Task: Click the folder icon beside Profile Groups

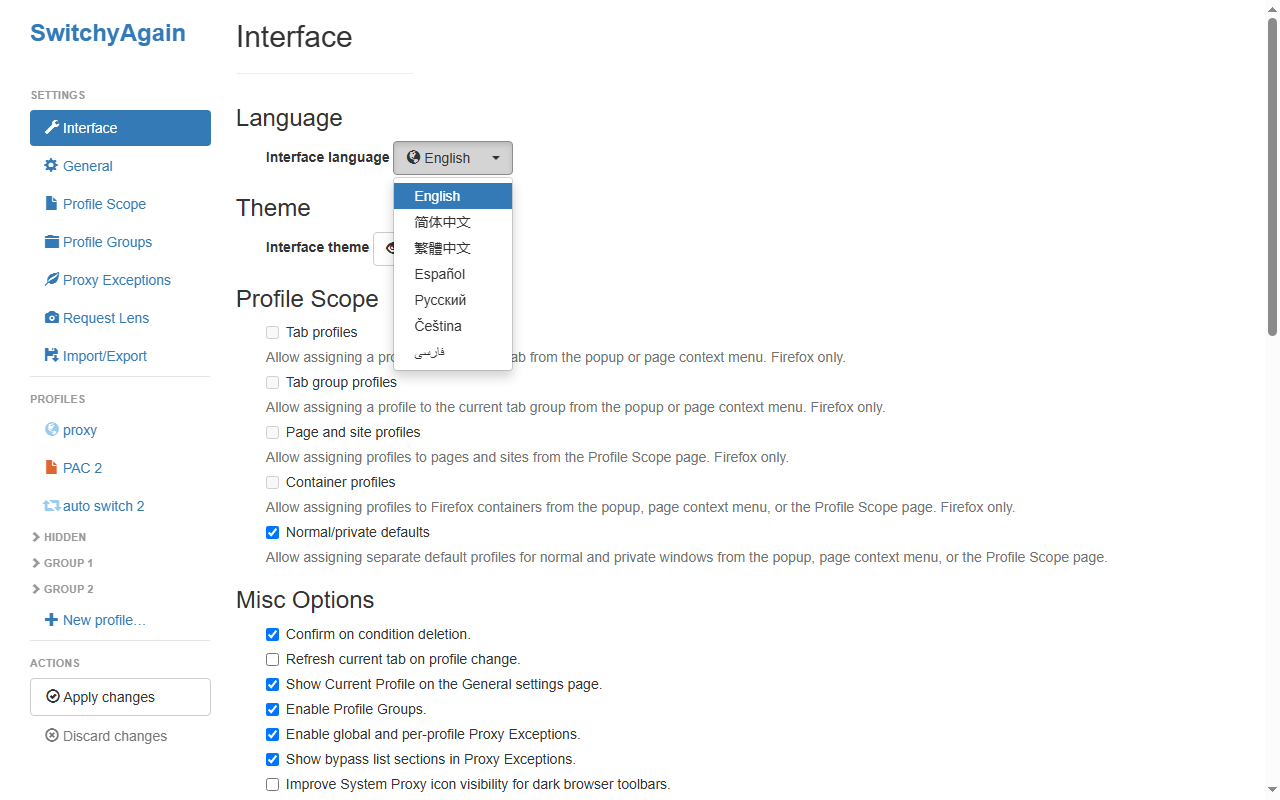Action: click(x=51, y=242)
